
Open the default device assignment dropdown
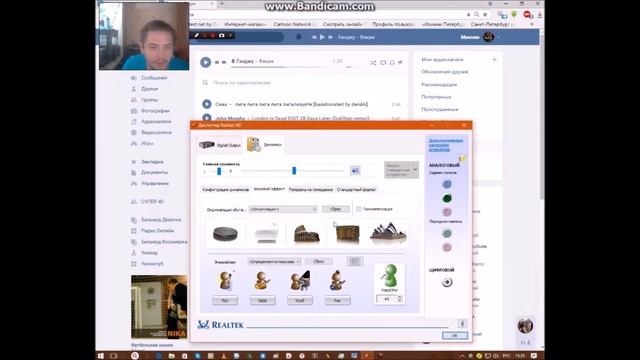[401, 170]
